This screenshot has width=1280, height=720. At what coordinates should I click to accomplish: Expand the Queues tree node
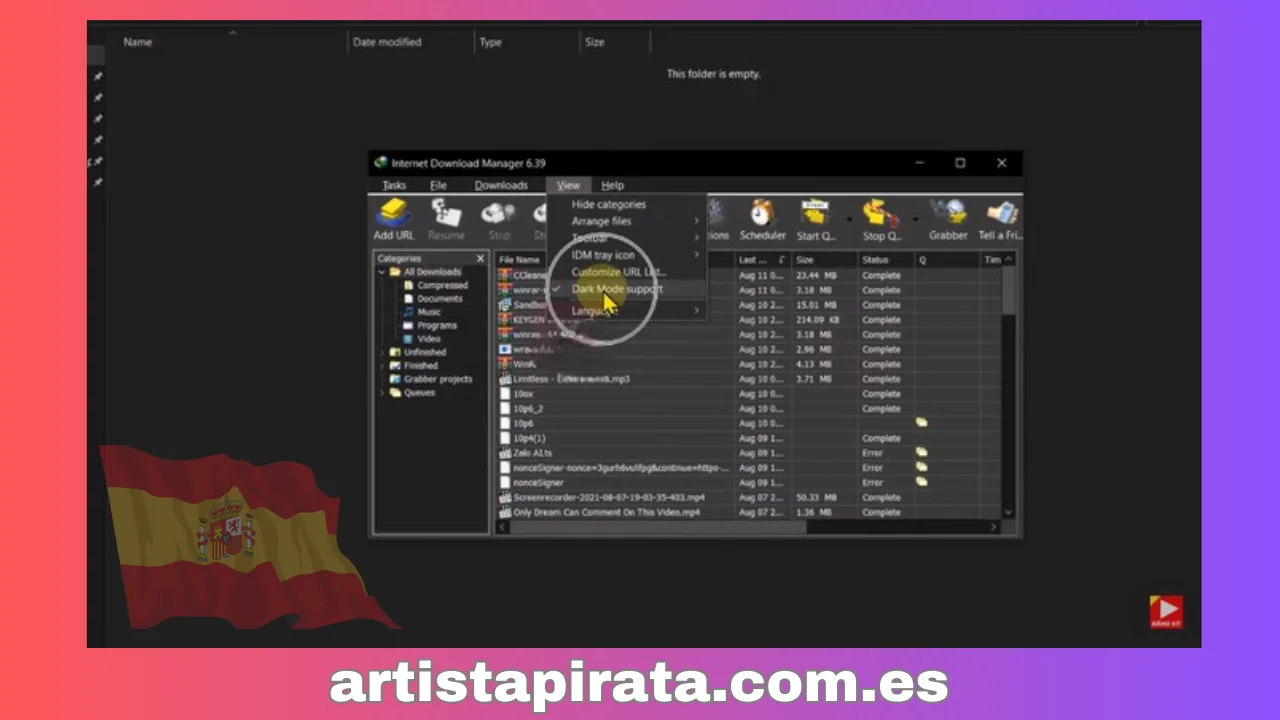click(382, 393)
